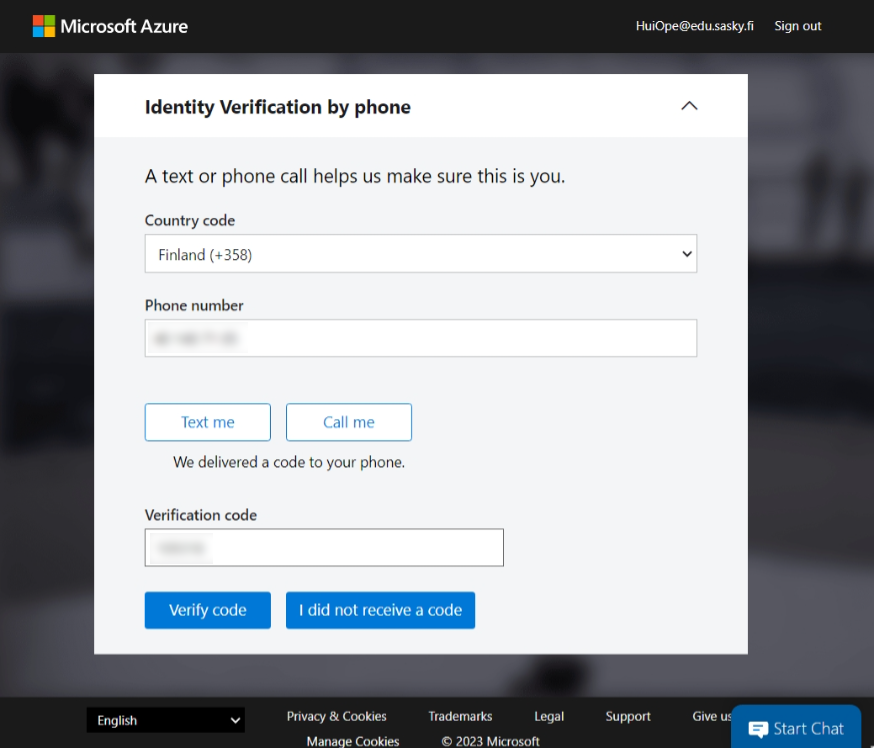Open the Manage Cookies link

point(353,741)
